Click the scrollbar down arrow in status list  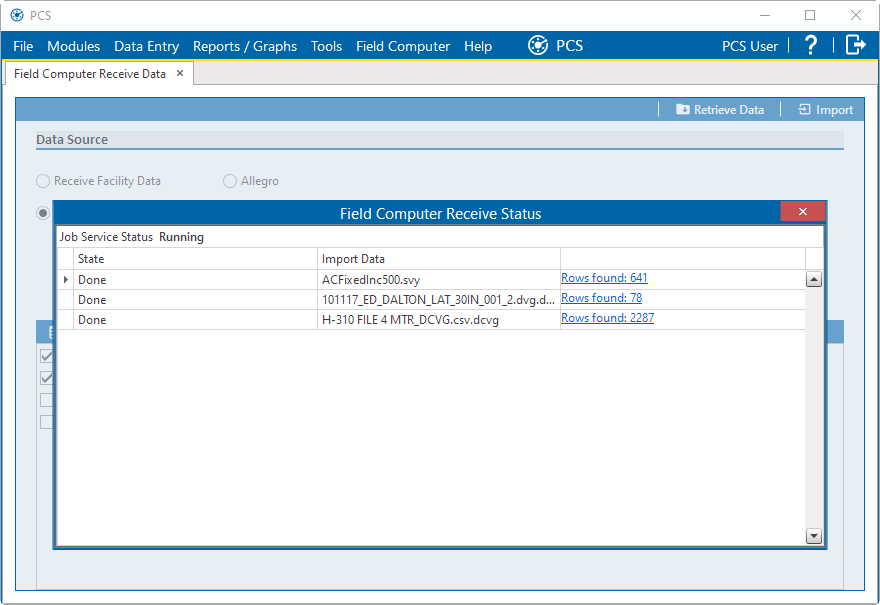coord(813,536)
